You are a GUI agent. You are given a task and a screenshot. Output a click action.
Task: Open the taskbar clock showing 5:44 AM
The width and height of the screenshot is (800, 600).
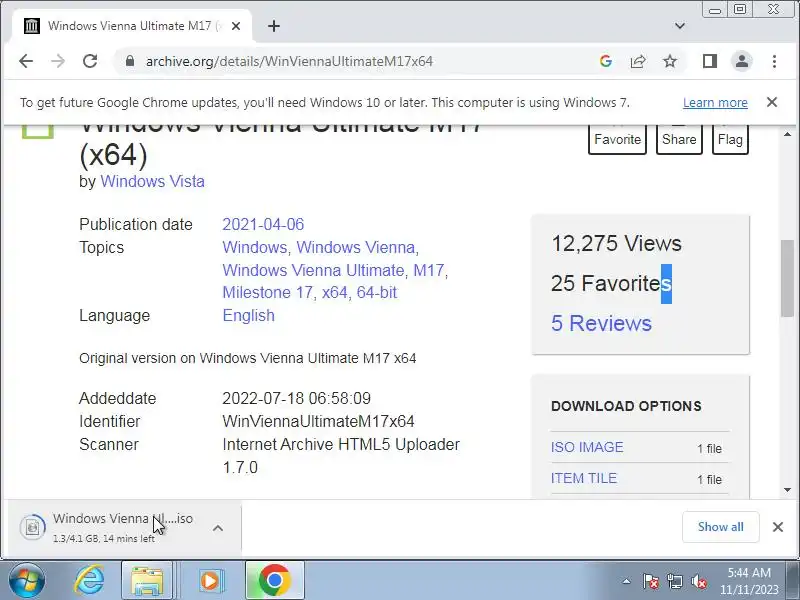point(749,581)
